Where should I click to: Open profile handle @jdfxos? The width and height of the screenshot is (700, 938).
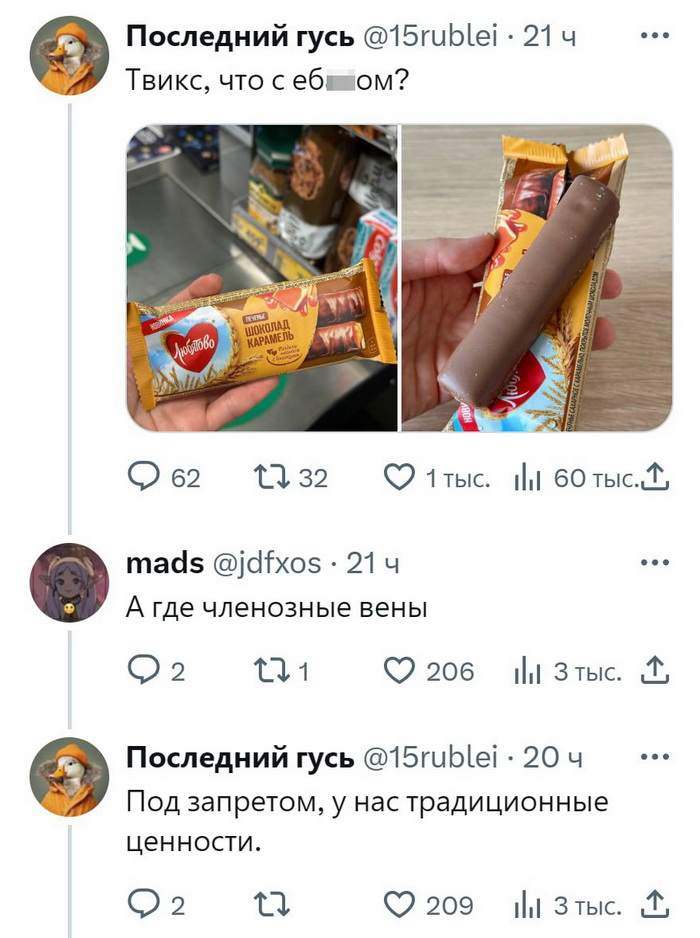267,563
